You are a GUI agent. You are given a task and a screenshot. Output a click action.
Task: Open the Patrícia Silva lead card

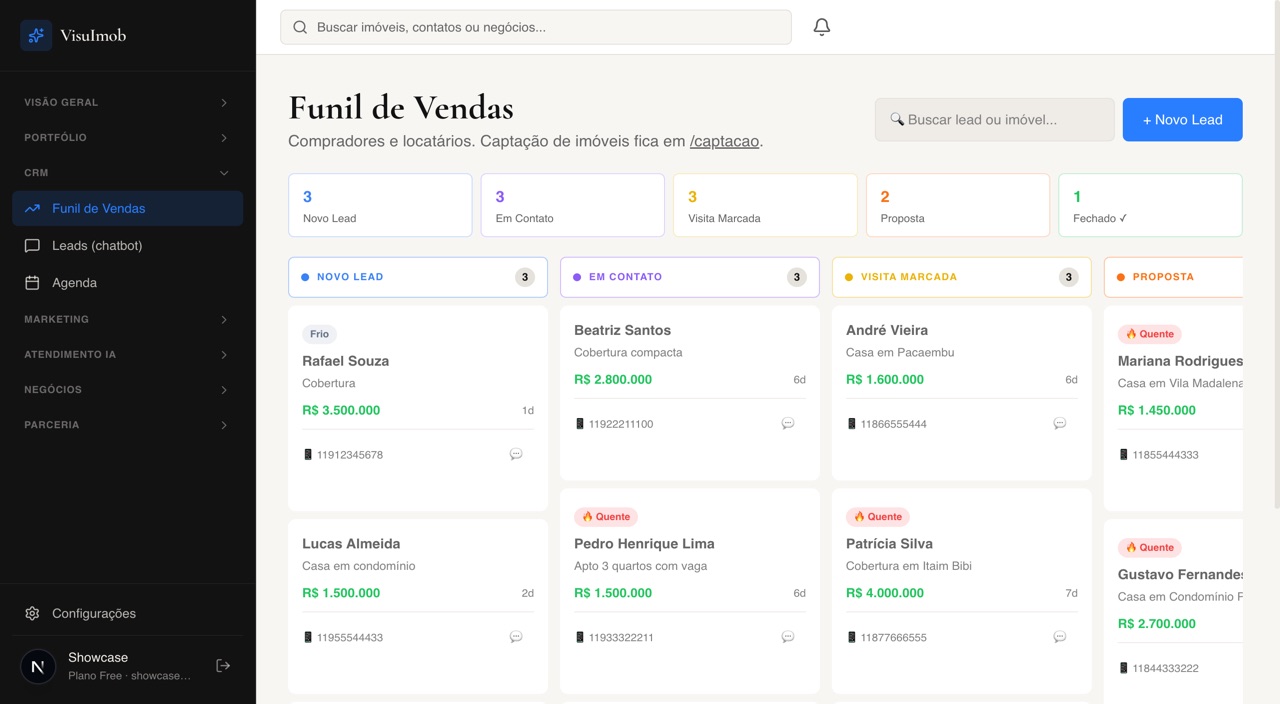click(962, 591)
